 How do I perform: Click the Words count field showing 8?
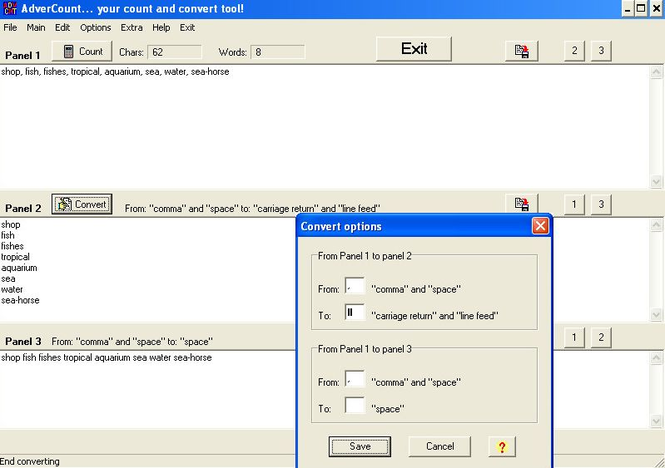[x=278, y=52]
